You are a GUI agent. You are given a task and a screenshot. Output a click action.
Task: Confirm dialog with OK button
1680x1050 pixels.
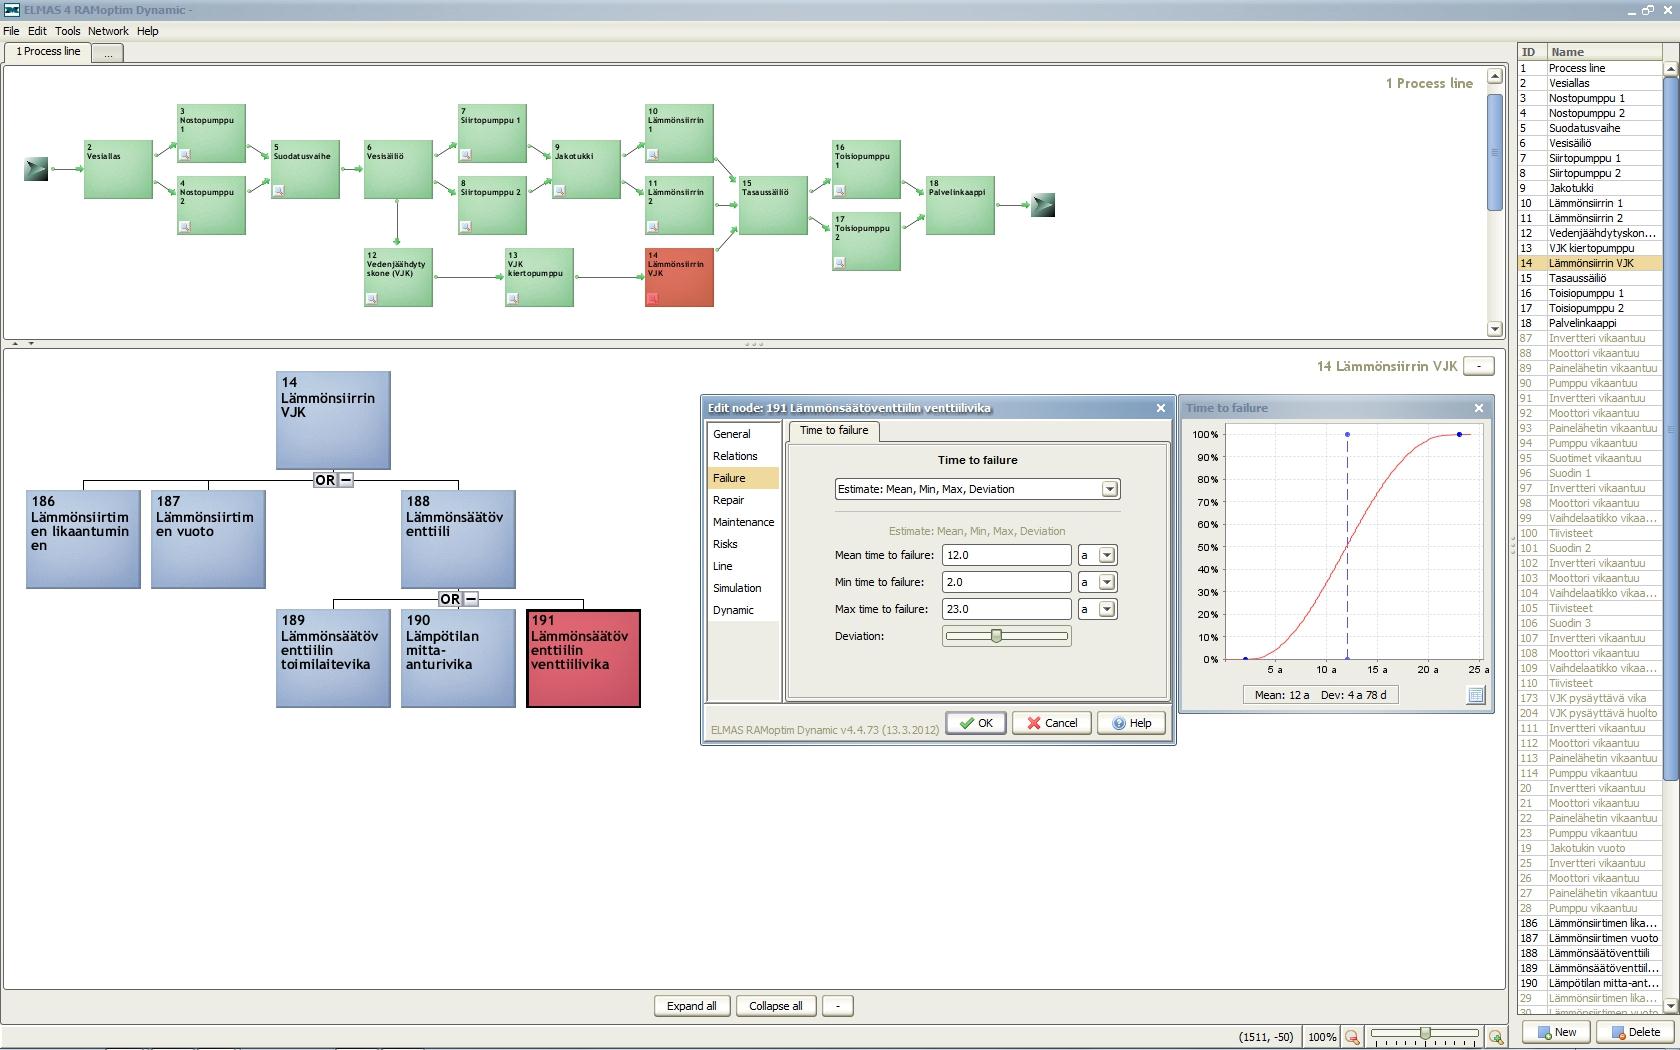(975, 723)
